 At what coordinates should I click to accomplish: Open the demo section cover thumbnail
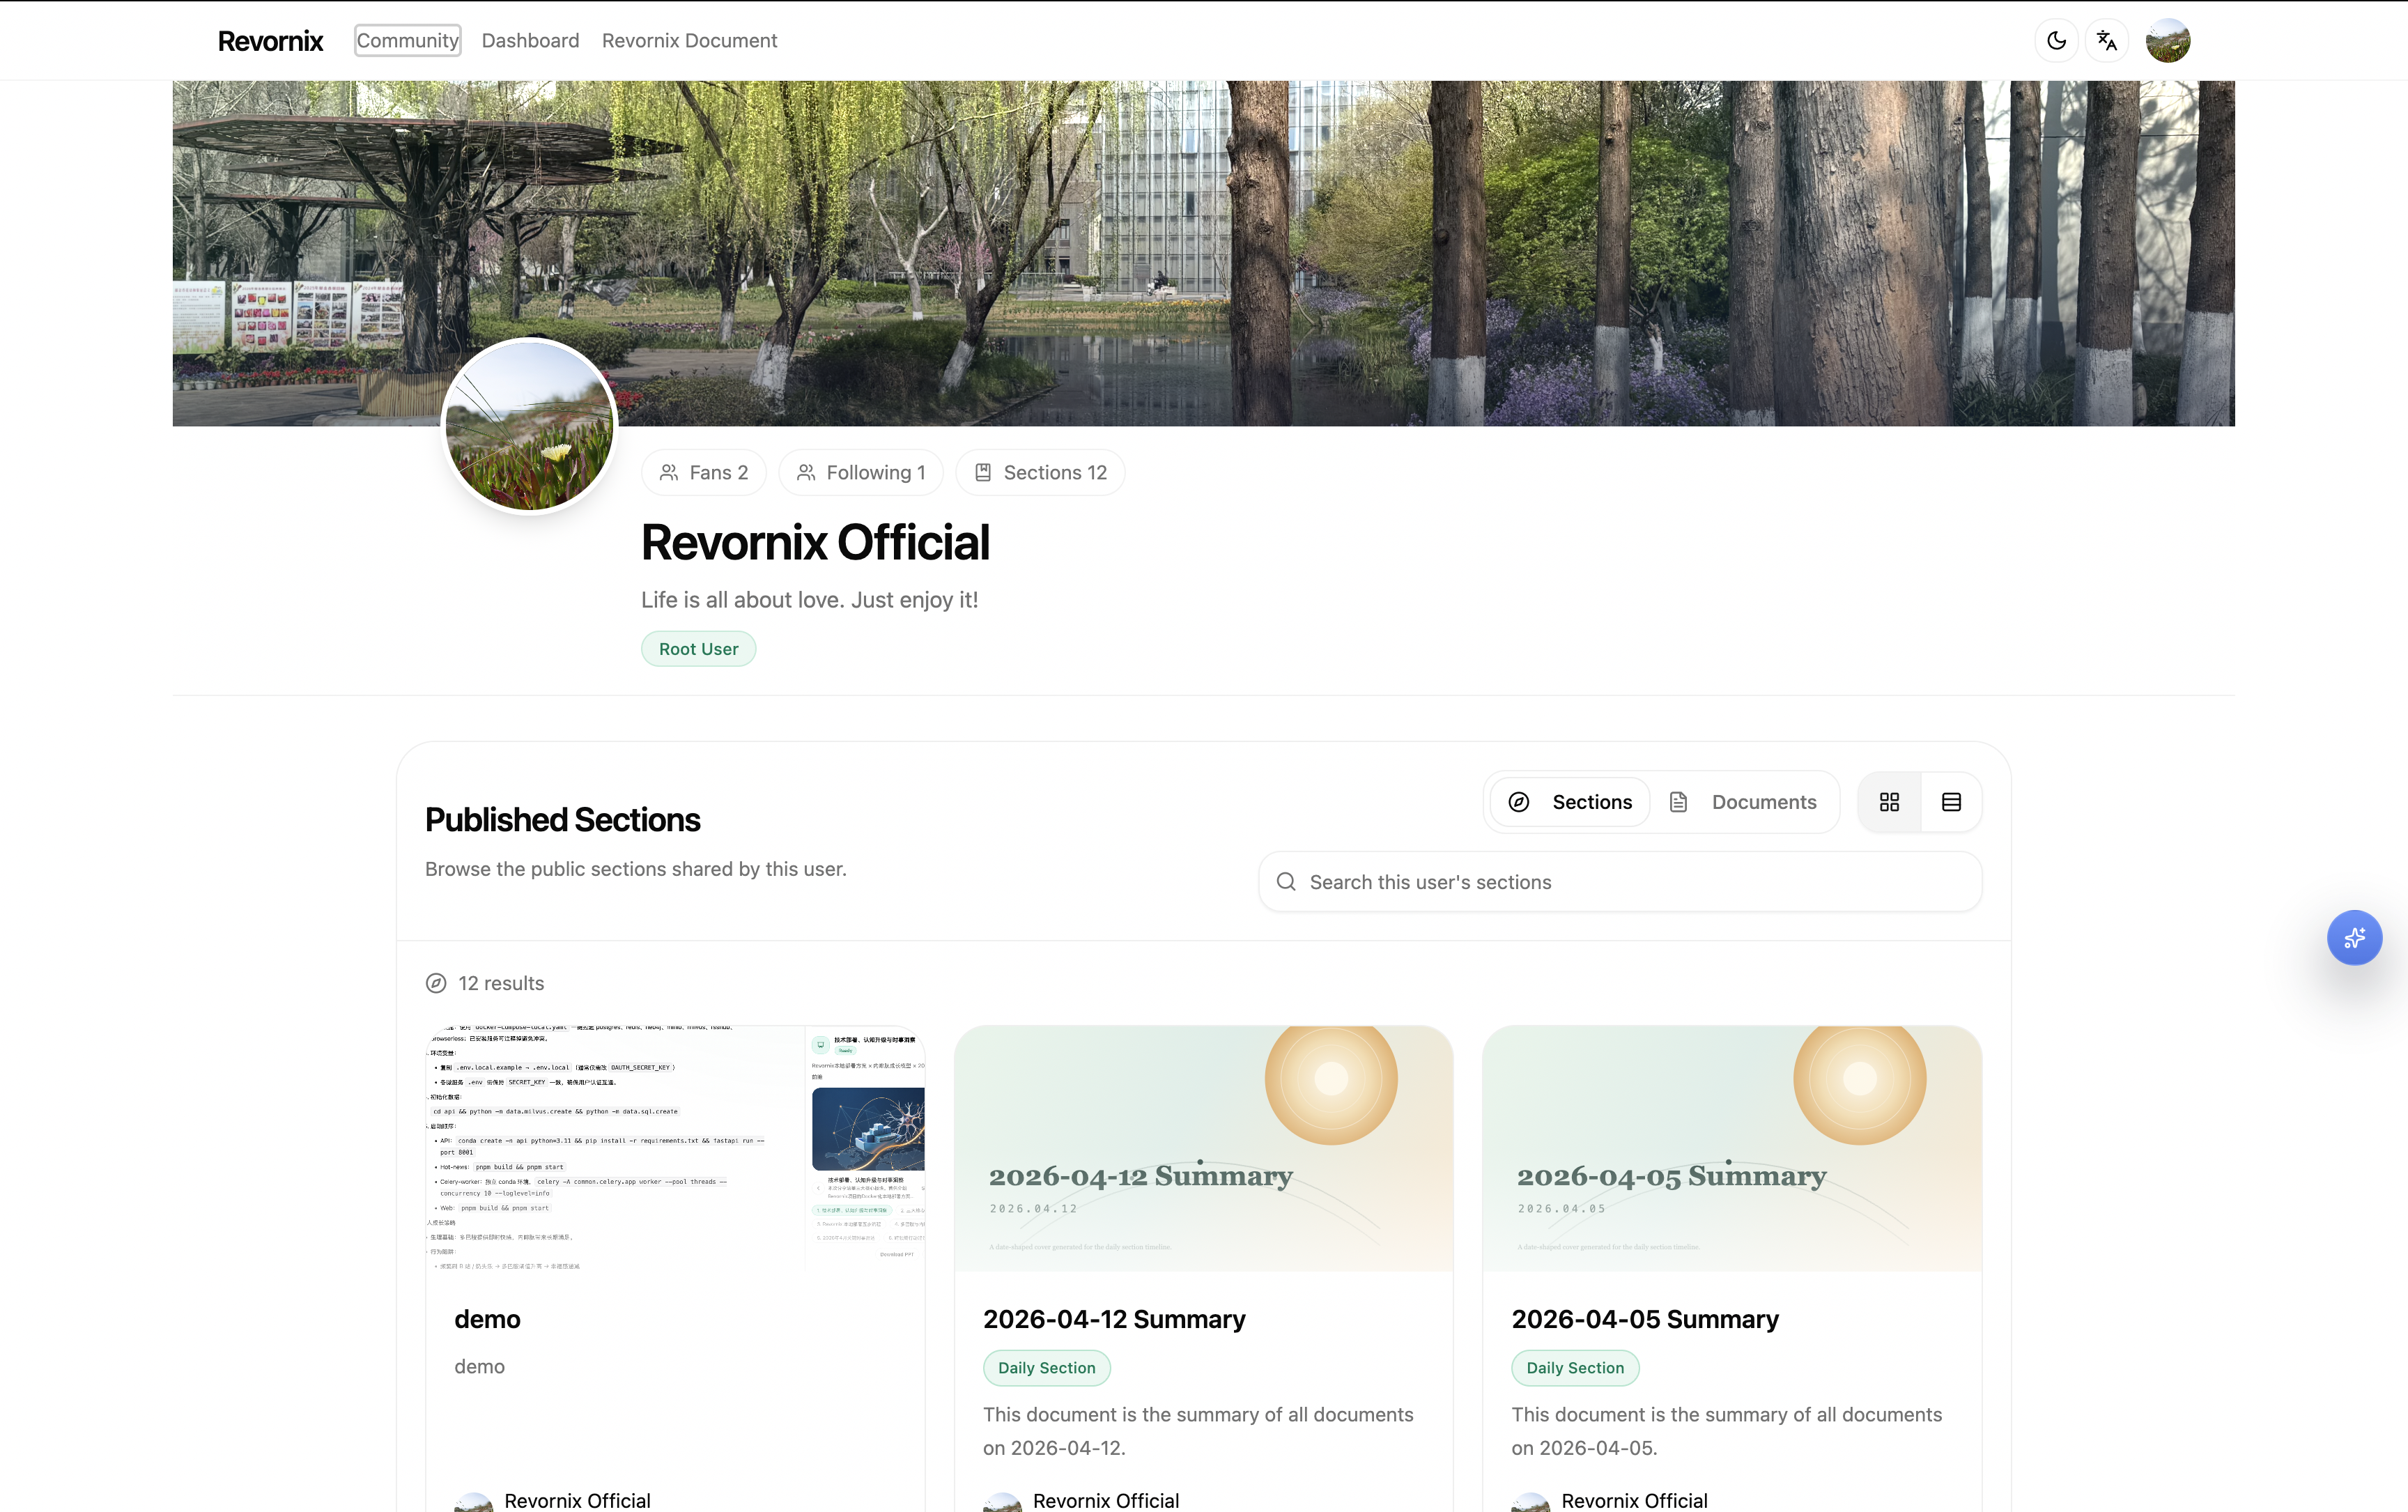pyautogui.click(x=675, y=1148)
